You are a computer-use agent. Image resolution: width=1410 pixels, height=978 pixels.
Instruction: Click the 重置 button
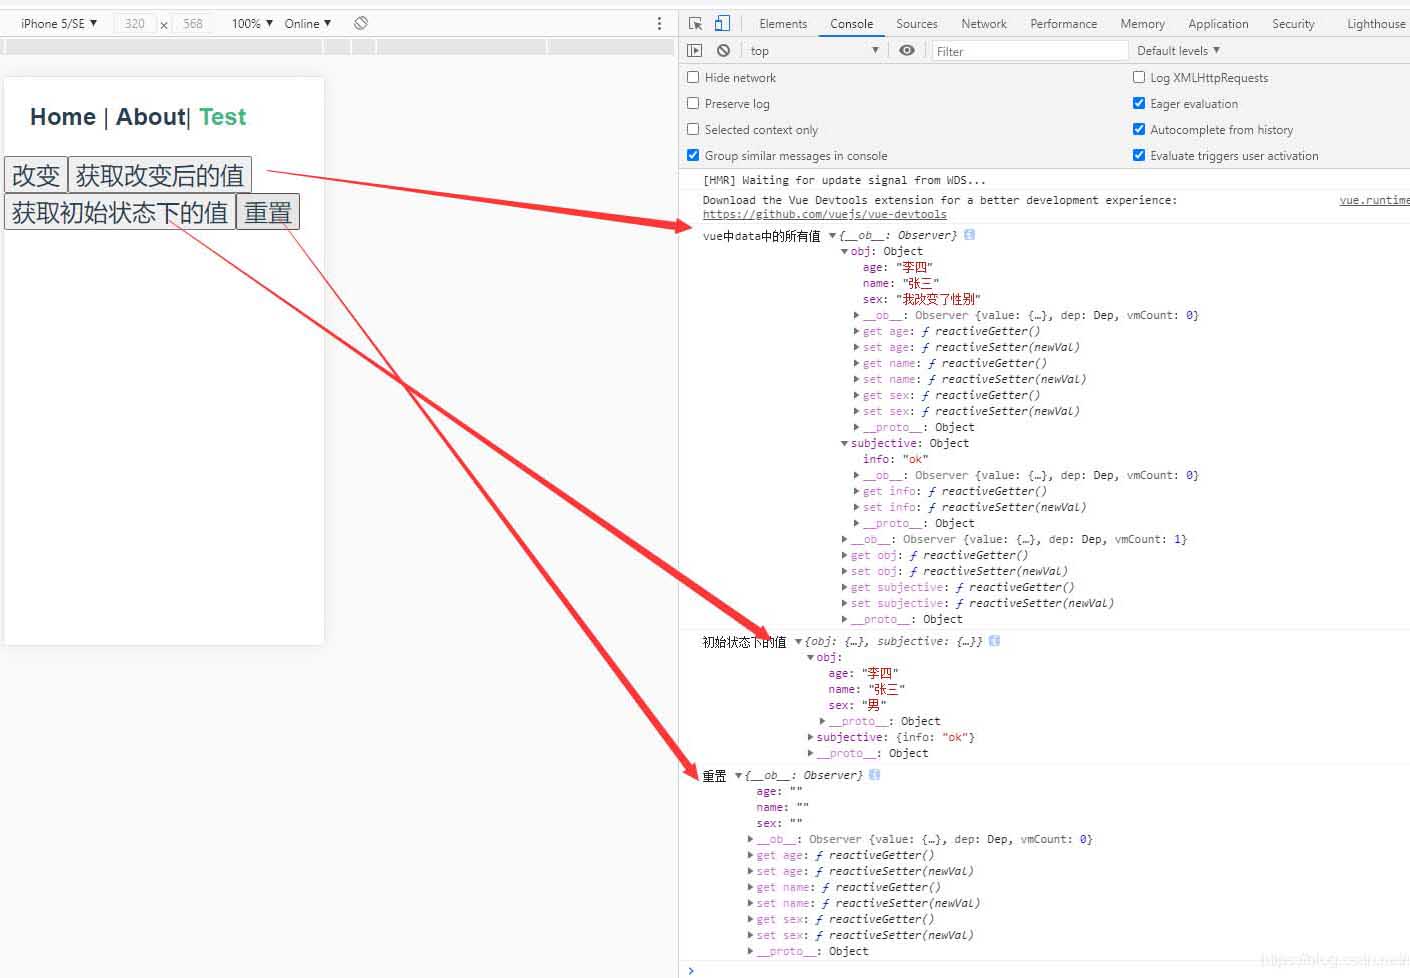coord(268,212)
